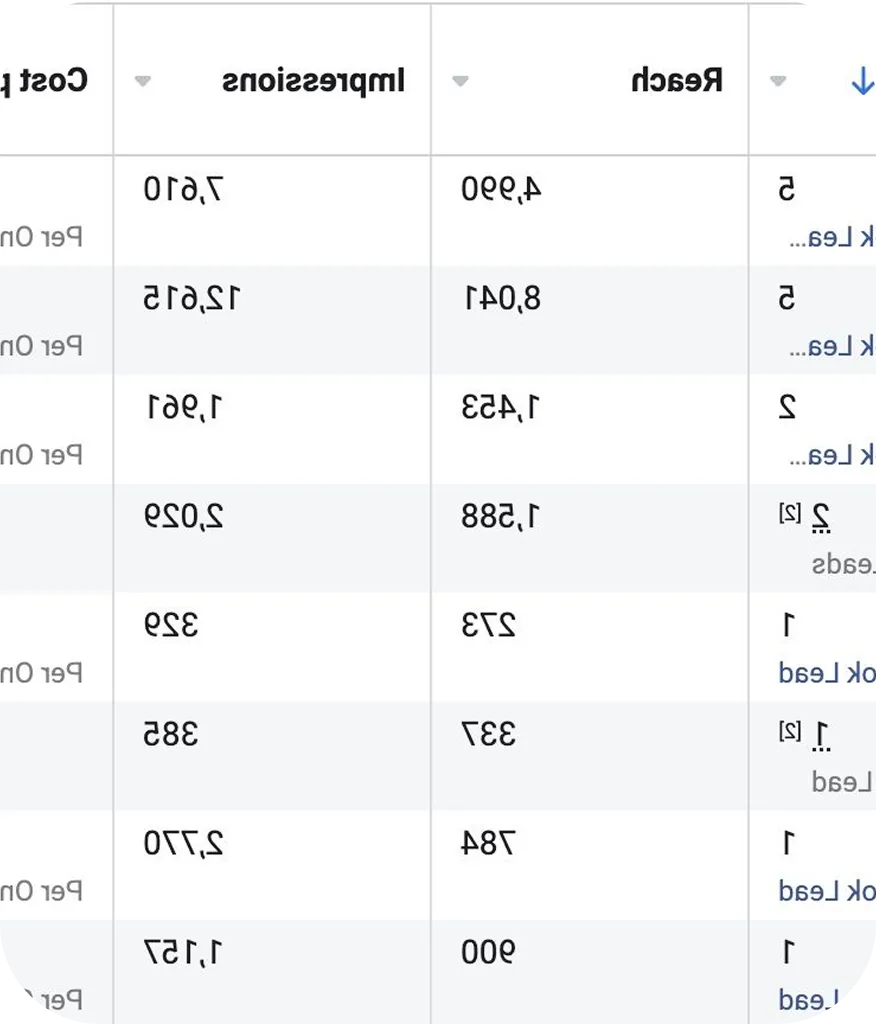
Task: Click the underlined result 1 in the 385 impressions row
Action: pyautogui.click(x=821, y=736)
